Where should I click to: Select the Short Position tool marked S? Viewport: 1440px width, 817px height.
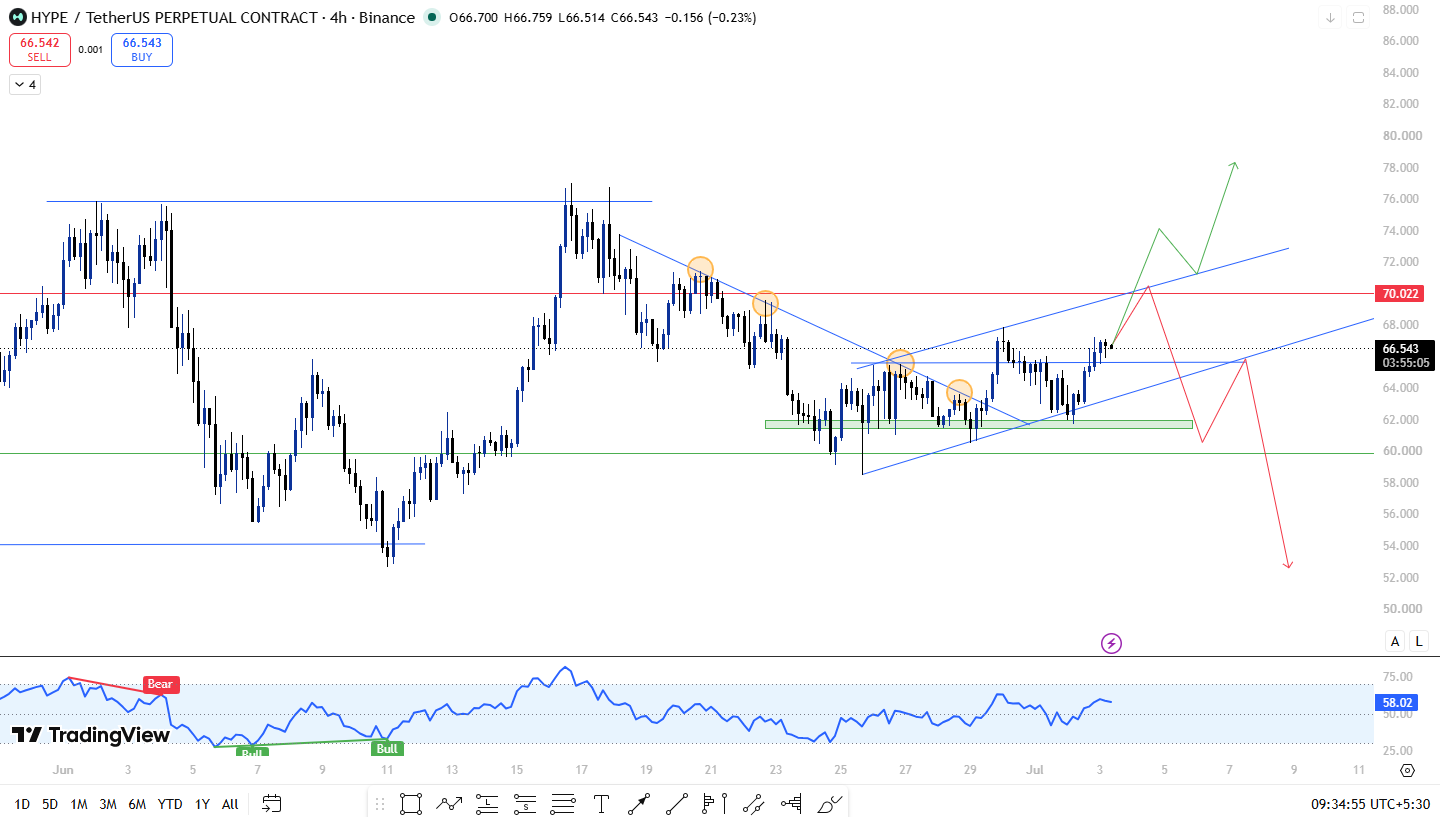525,803
